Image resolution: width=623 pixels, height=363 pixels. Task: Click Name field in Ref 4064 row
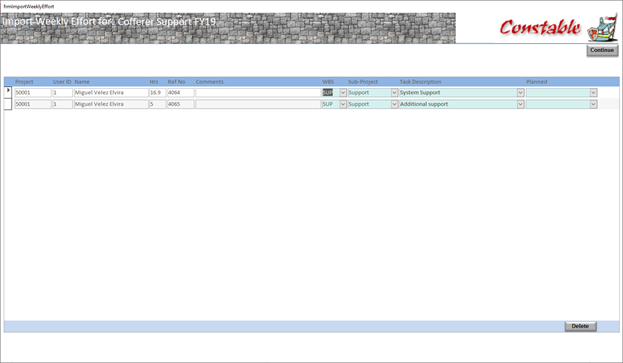(111, 93)
